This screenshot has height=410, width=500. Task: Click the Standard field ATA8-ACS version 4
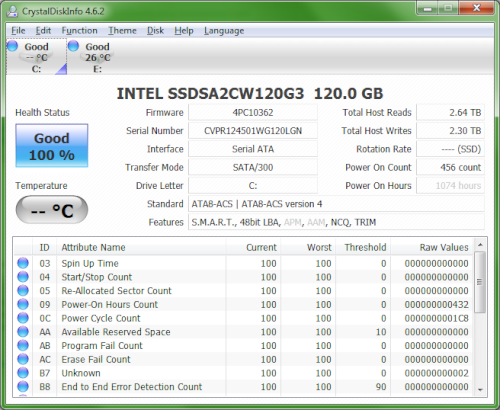point(336,204)
